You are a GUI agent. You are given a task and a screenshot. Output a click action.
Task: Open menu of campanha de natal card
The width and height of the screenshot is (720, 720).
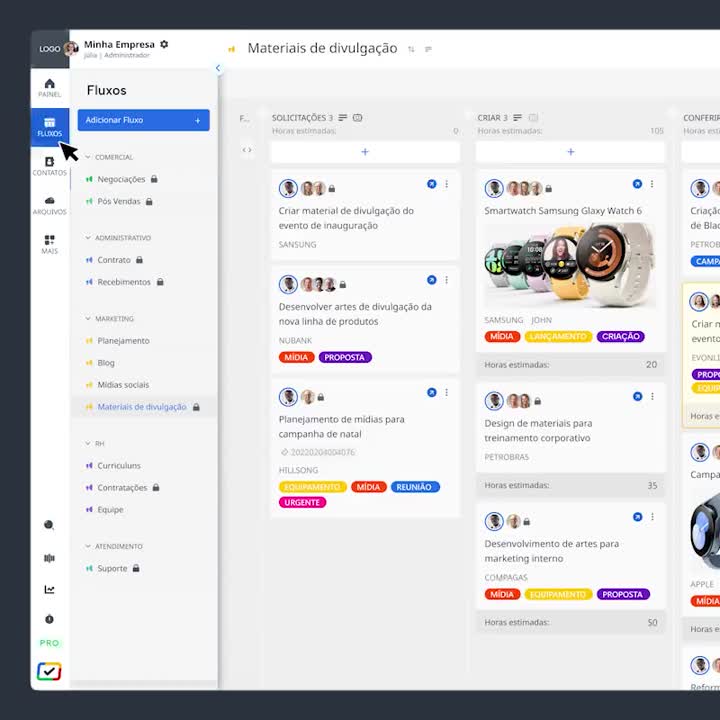click(446, 393)
